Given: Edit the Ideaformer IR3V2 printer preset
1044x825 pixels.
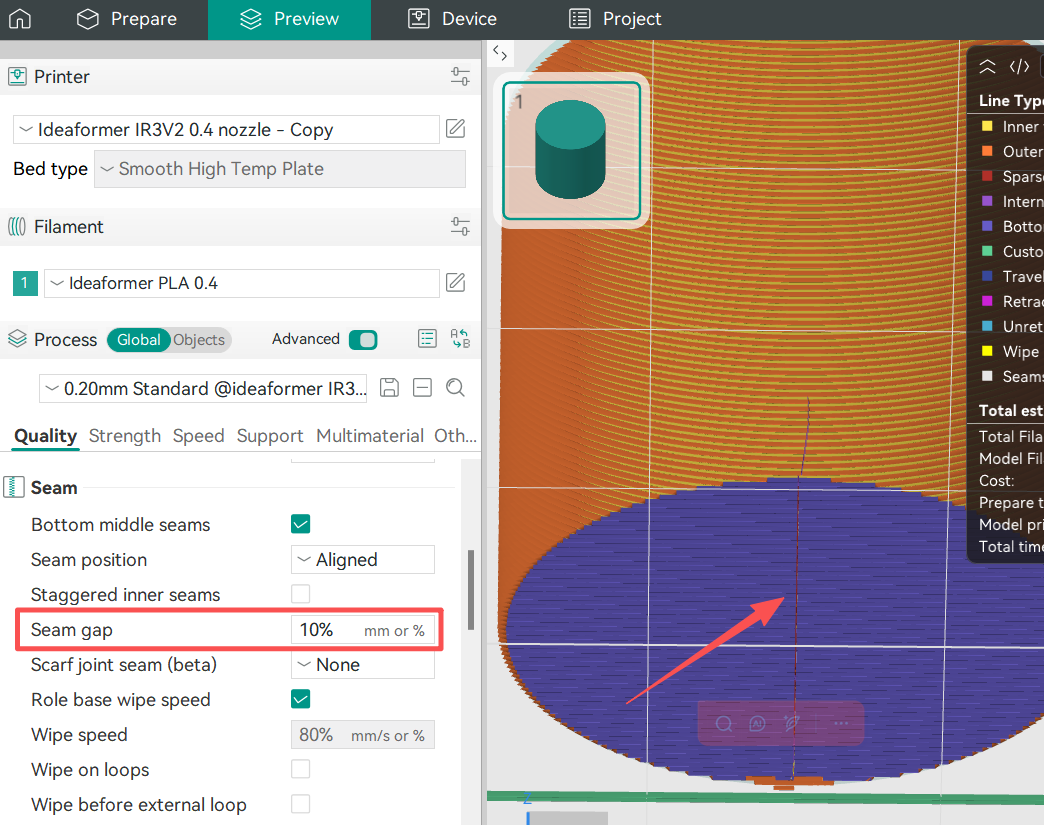Looking at the screenshot, I should click(x=455, y=129).
